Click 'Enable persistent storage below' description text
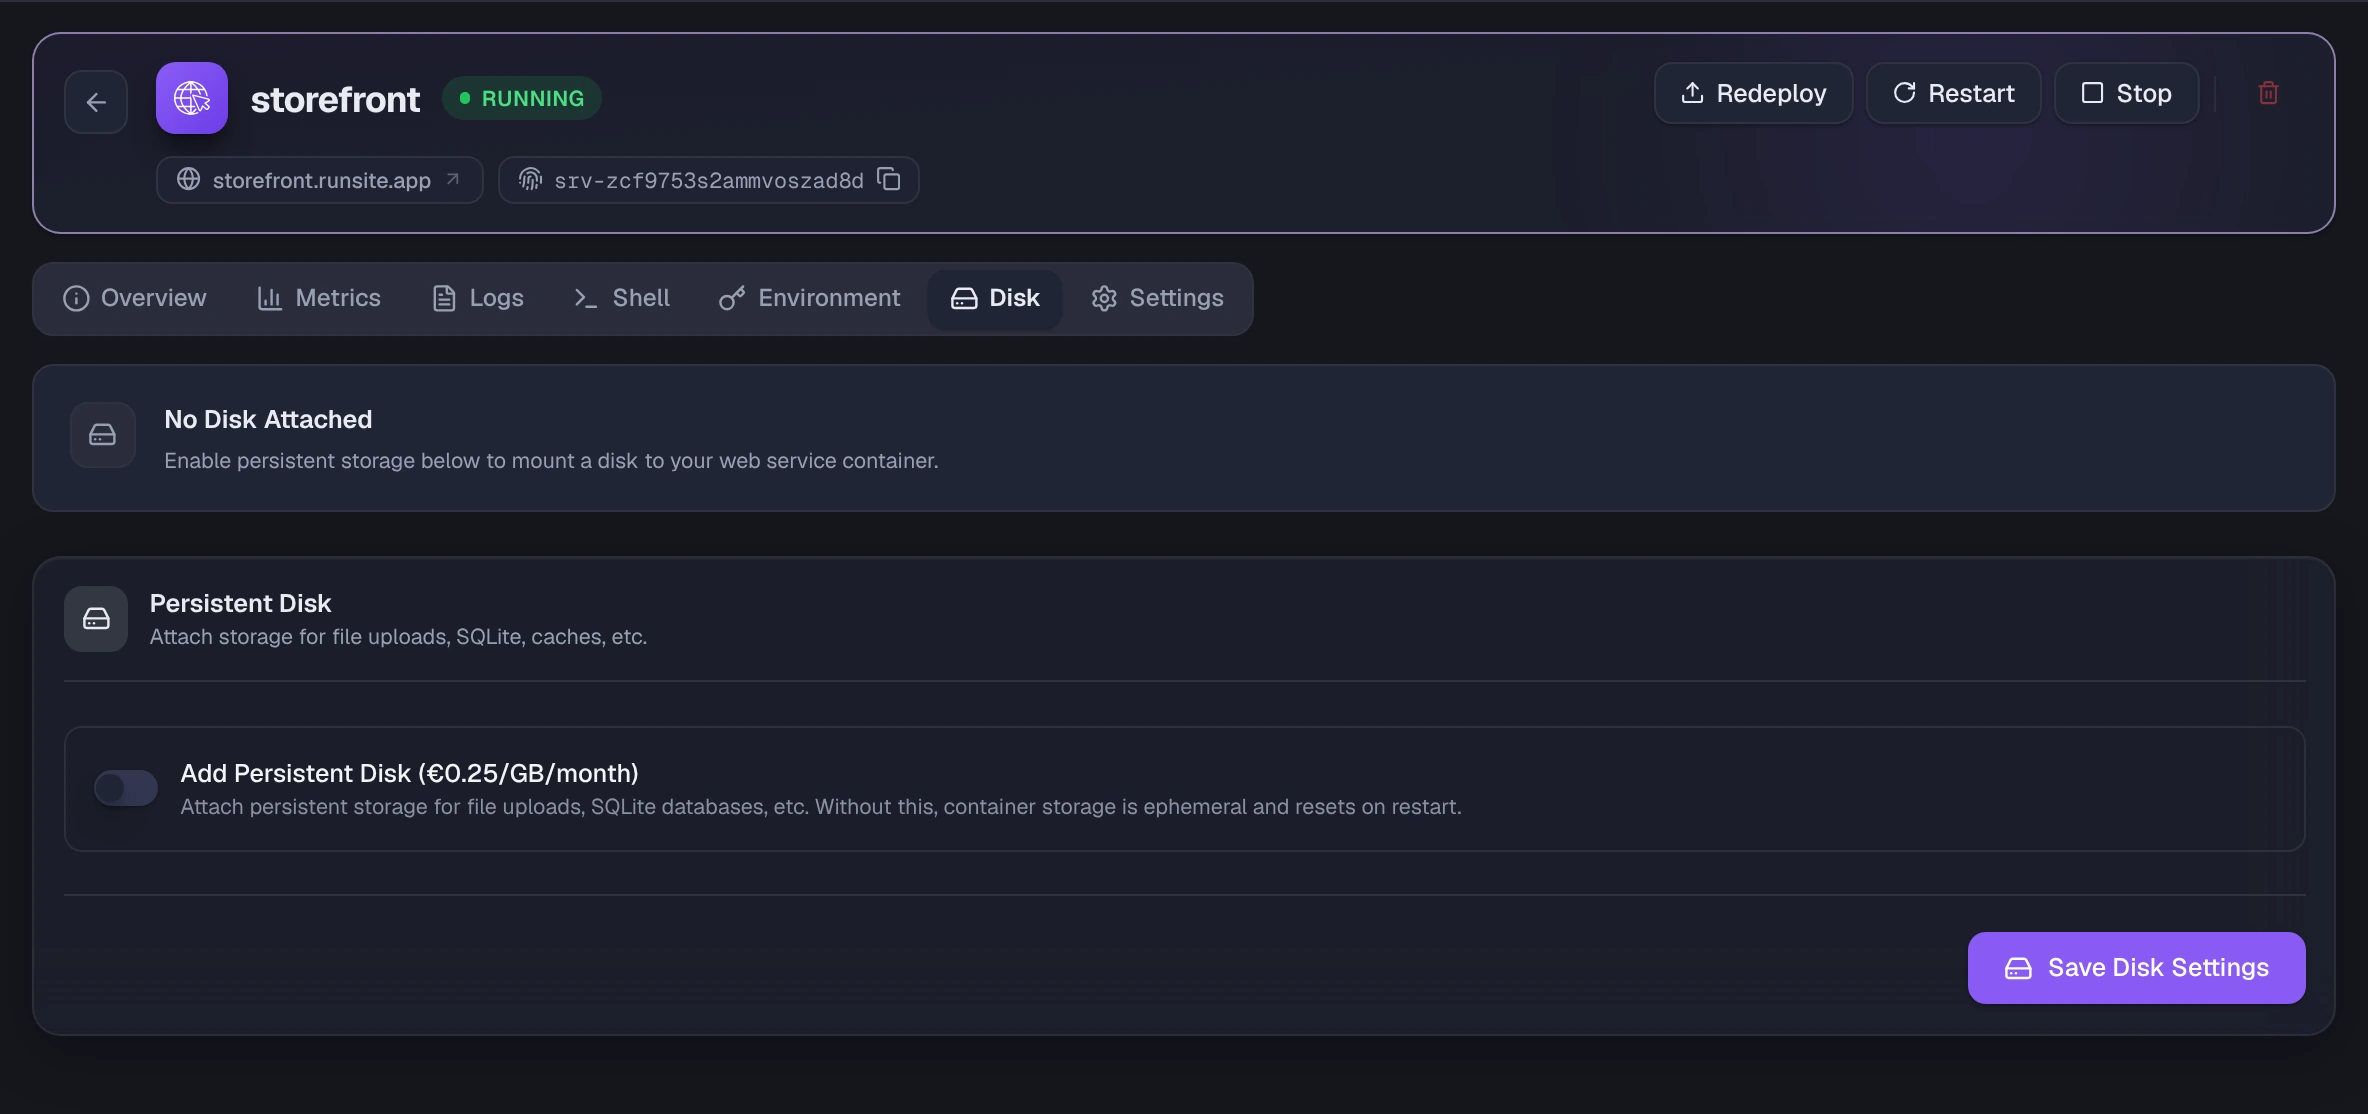The image size is (2368, 1114). 551,461
